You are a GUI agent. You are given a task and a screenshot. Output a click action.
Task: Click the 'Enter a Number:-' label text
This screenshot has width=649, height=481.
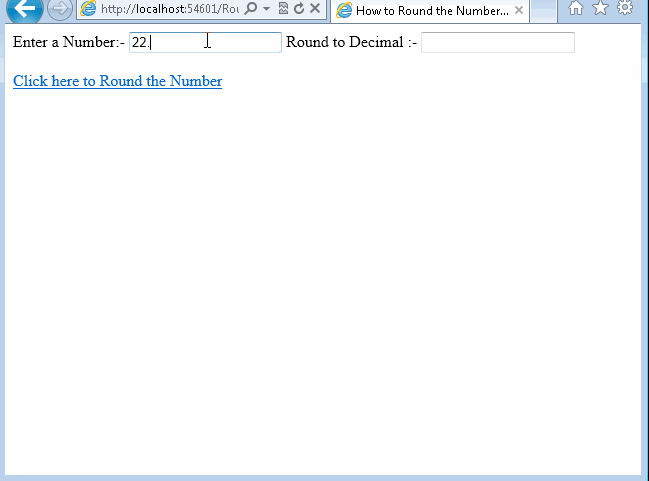point(69,42)
